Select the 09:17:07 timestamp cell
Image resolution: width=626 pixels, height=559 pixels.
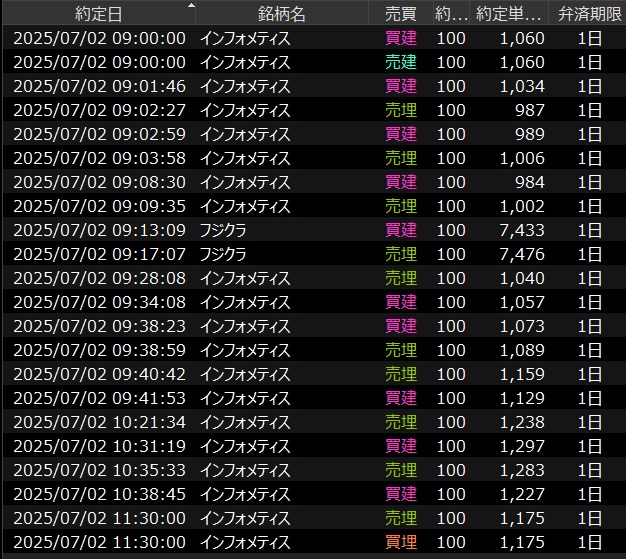pyautogui.click(x=99, y=254)
